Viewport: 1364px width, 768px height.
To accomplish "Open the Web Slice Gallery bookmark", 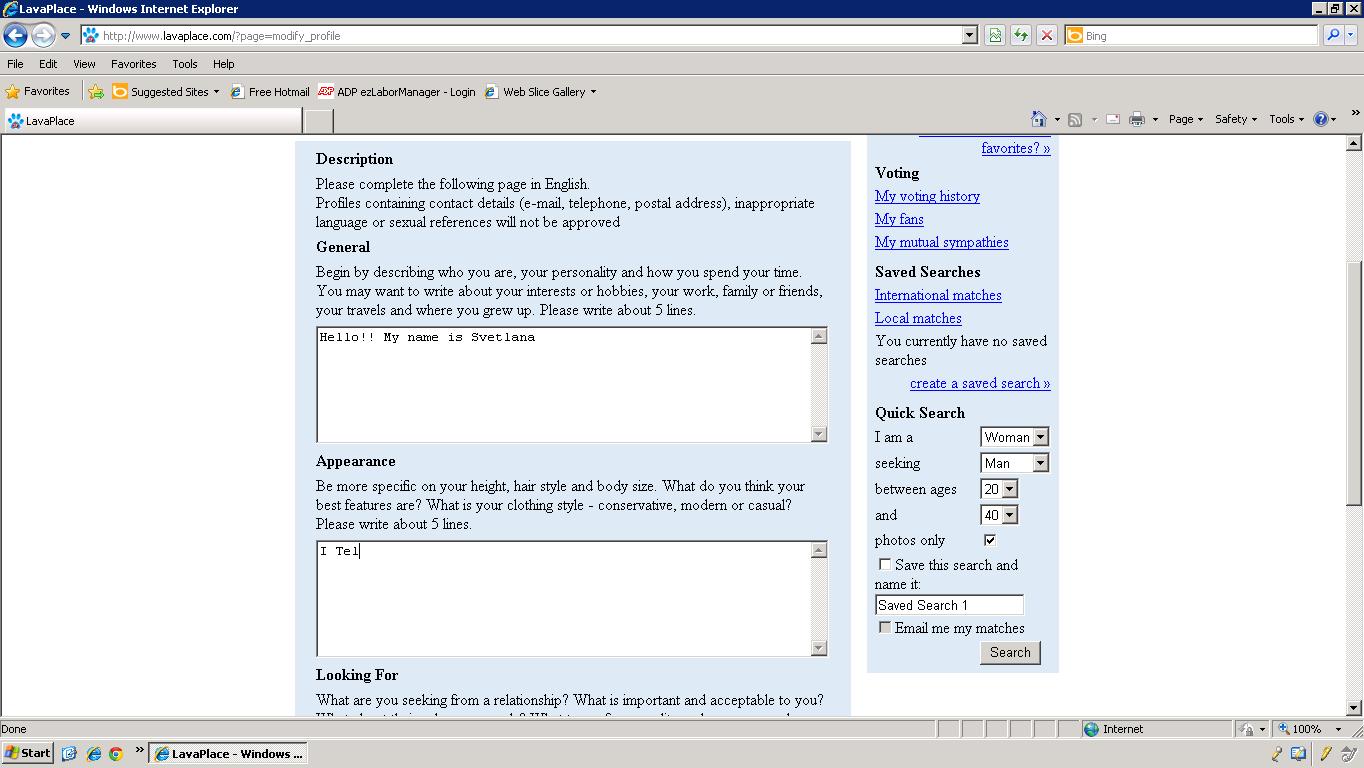I will (540, 91).
